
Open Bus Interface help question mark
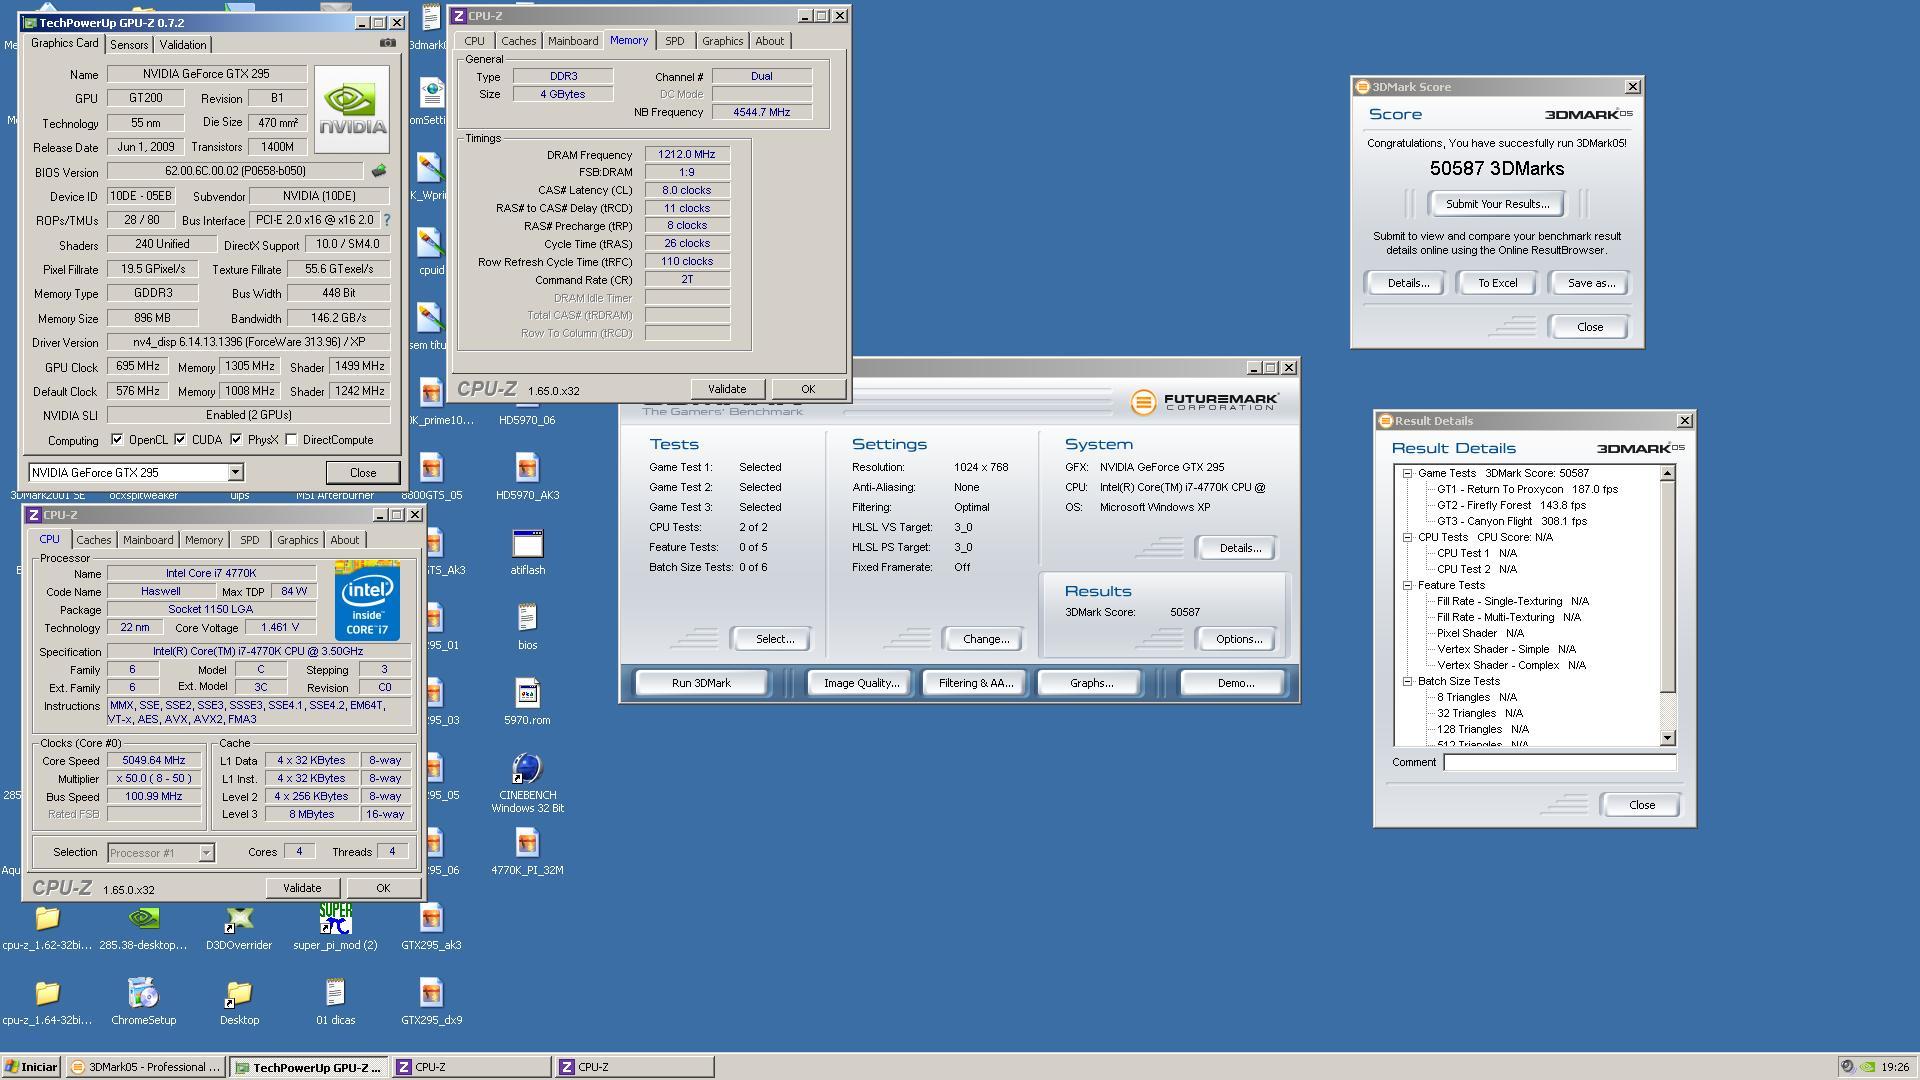[x=387, y=220]
